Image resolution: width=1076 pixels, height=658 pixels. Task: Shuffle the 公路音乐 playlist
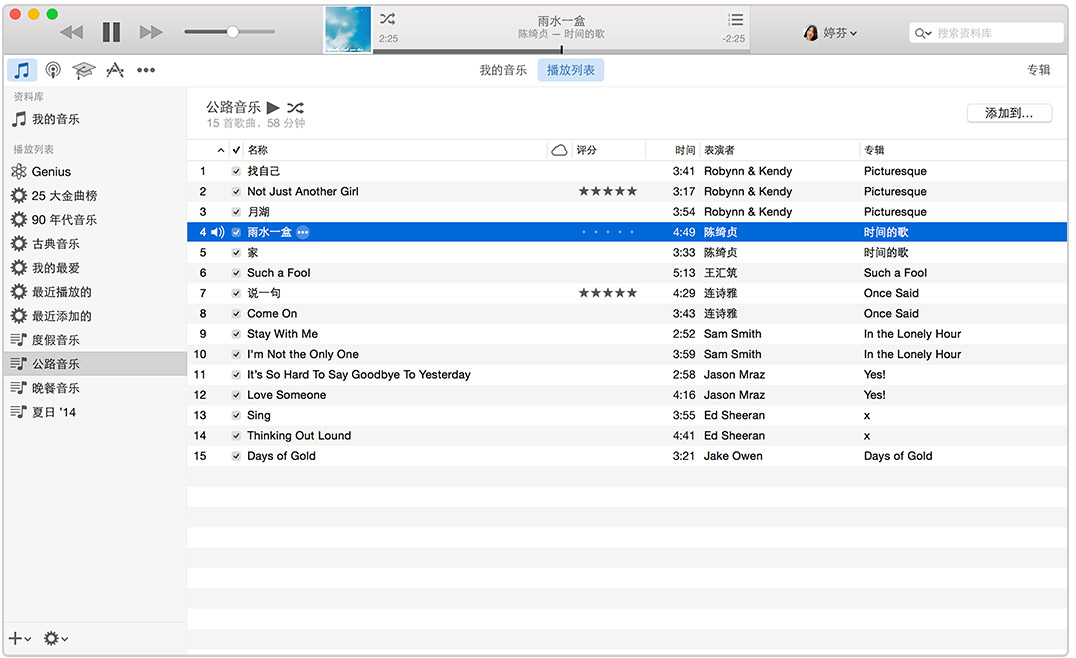tap(295, 108)
